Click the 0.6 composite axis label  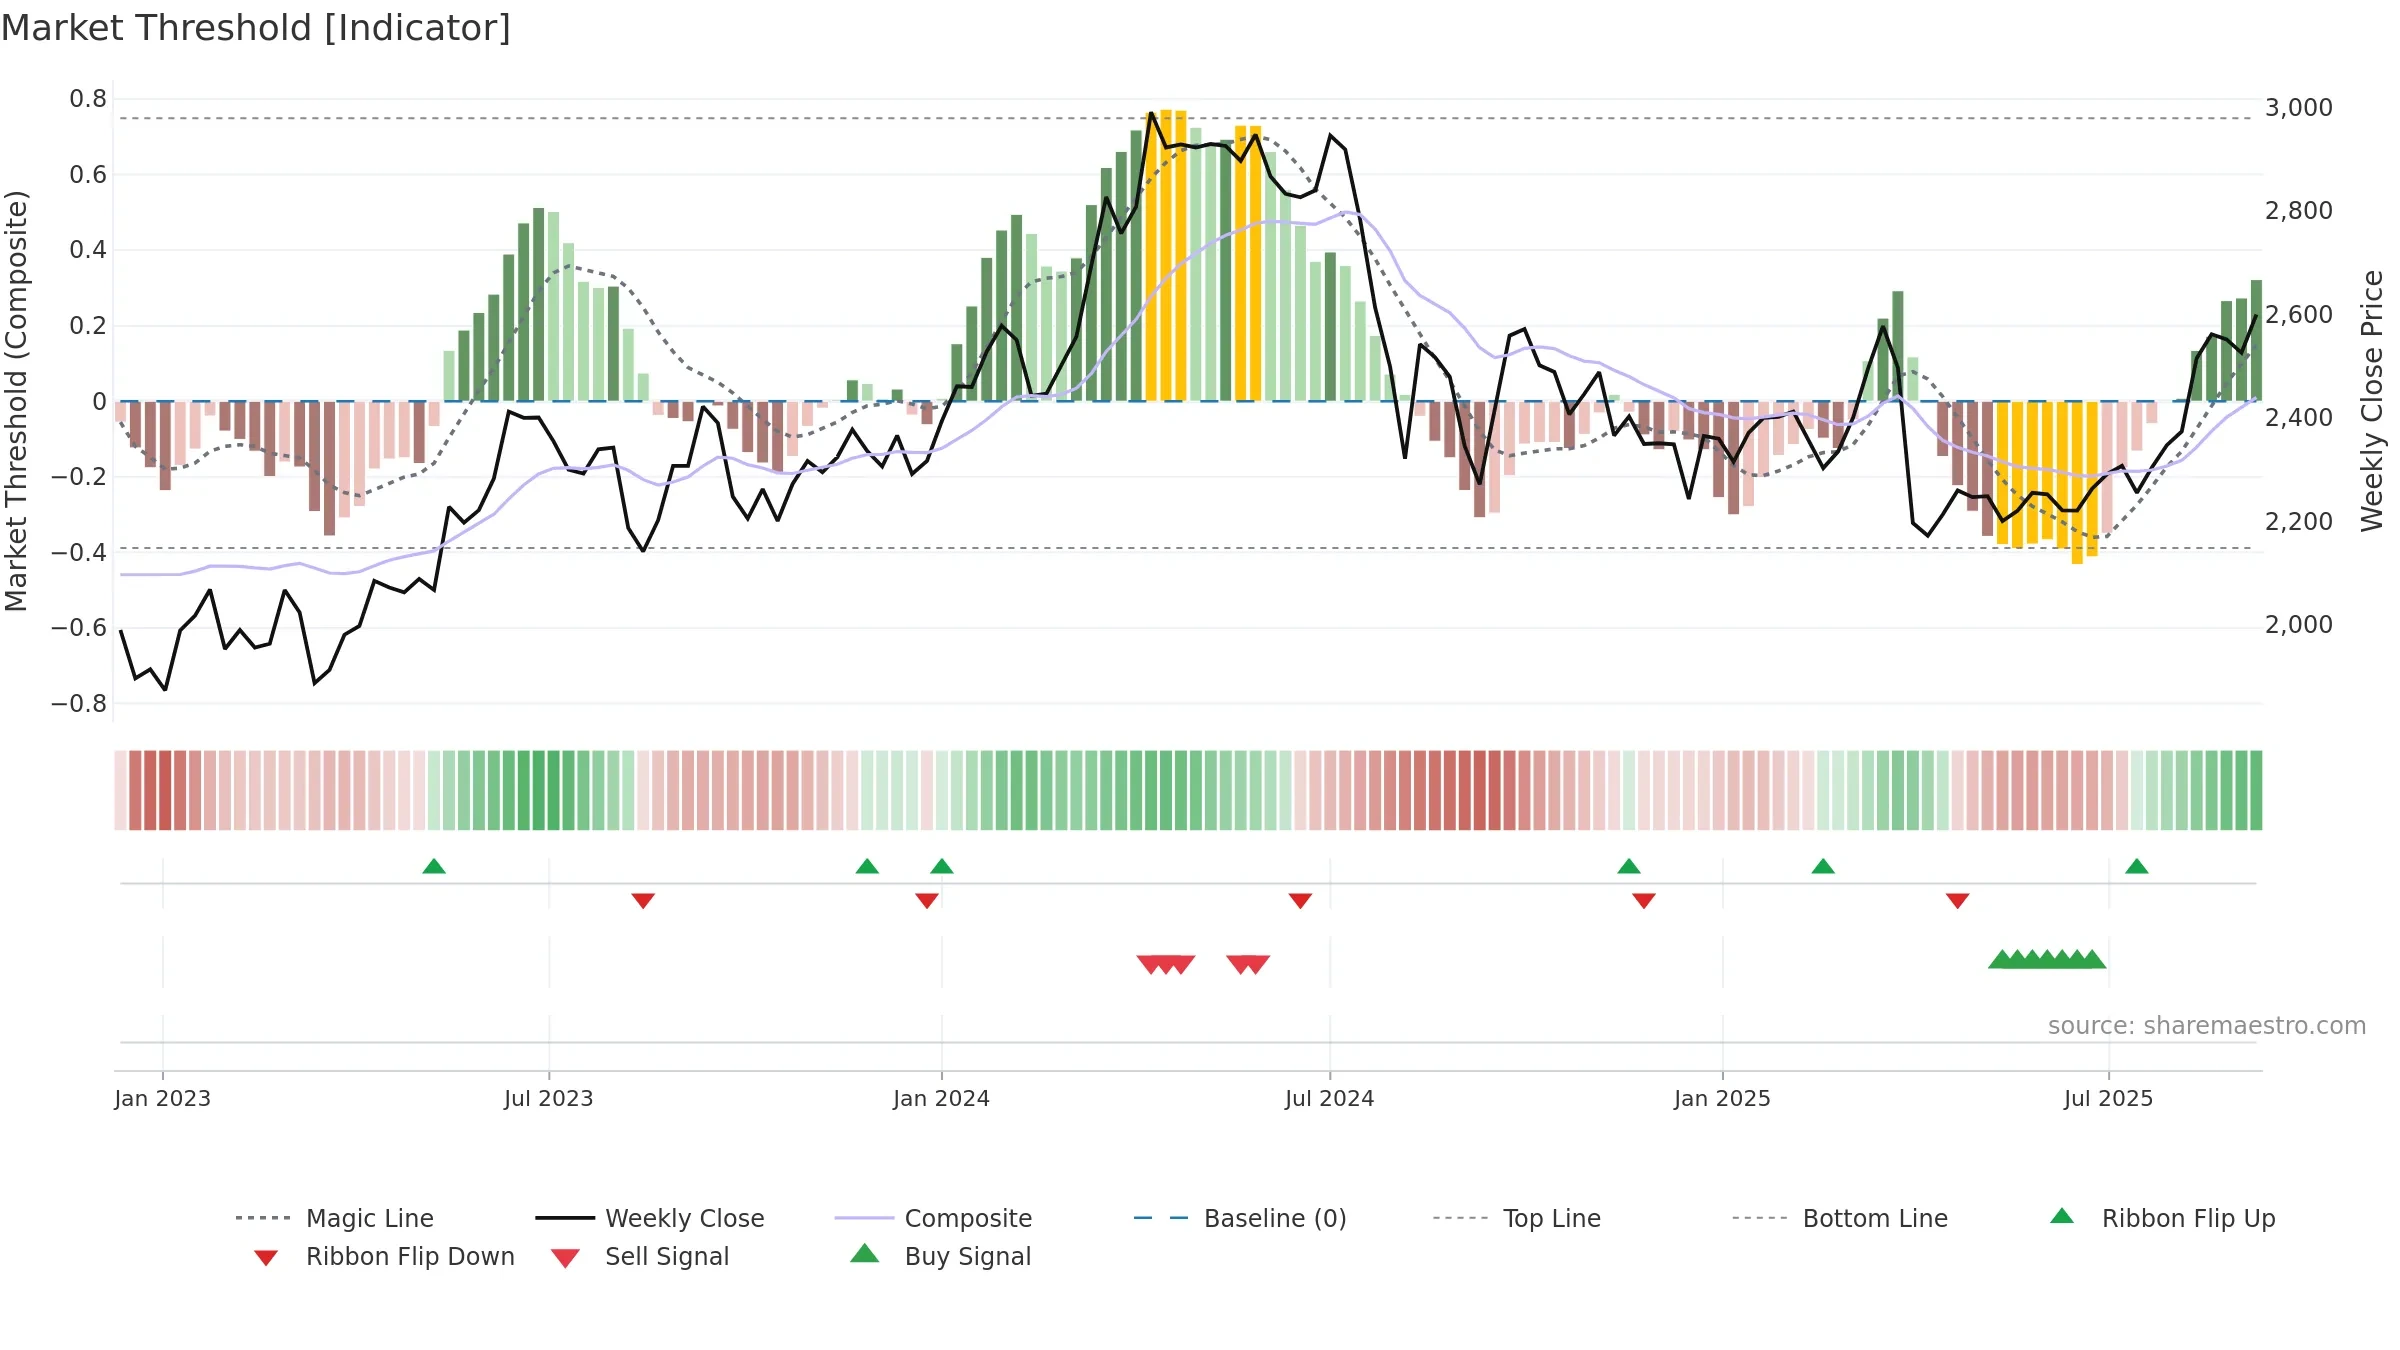(x=88, y=174)
